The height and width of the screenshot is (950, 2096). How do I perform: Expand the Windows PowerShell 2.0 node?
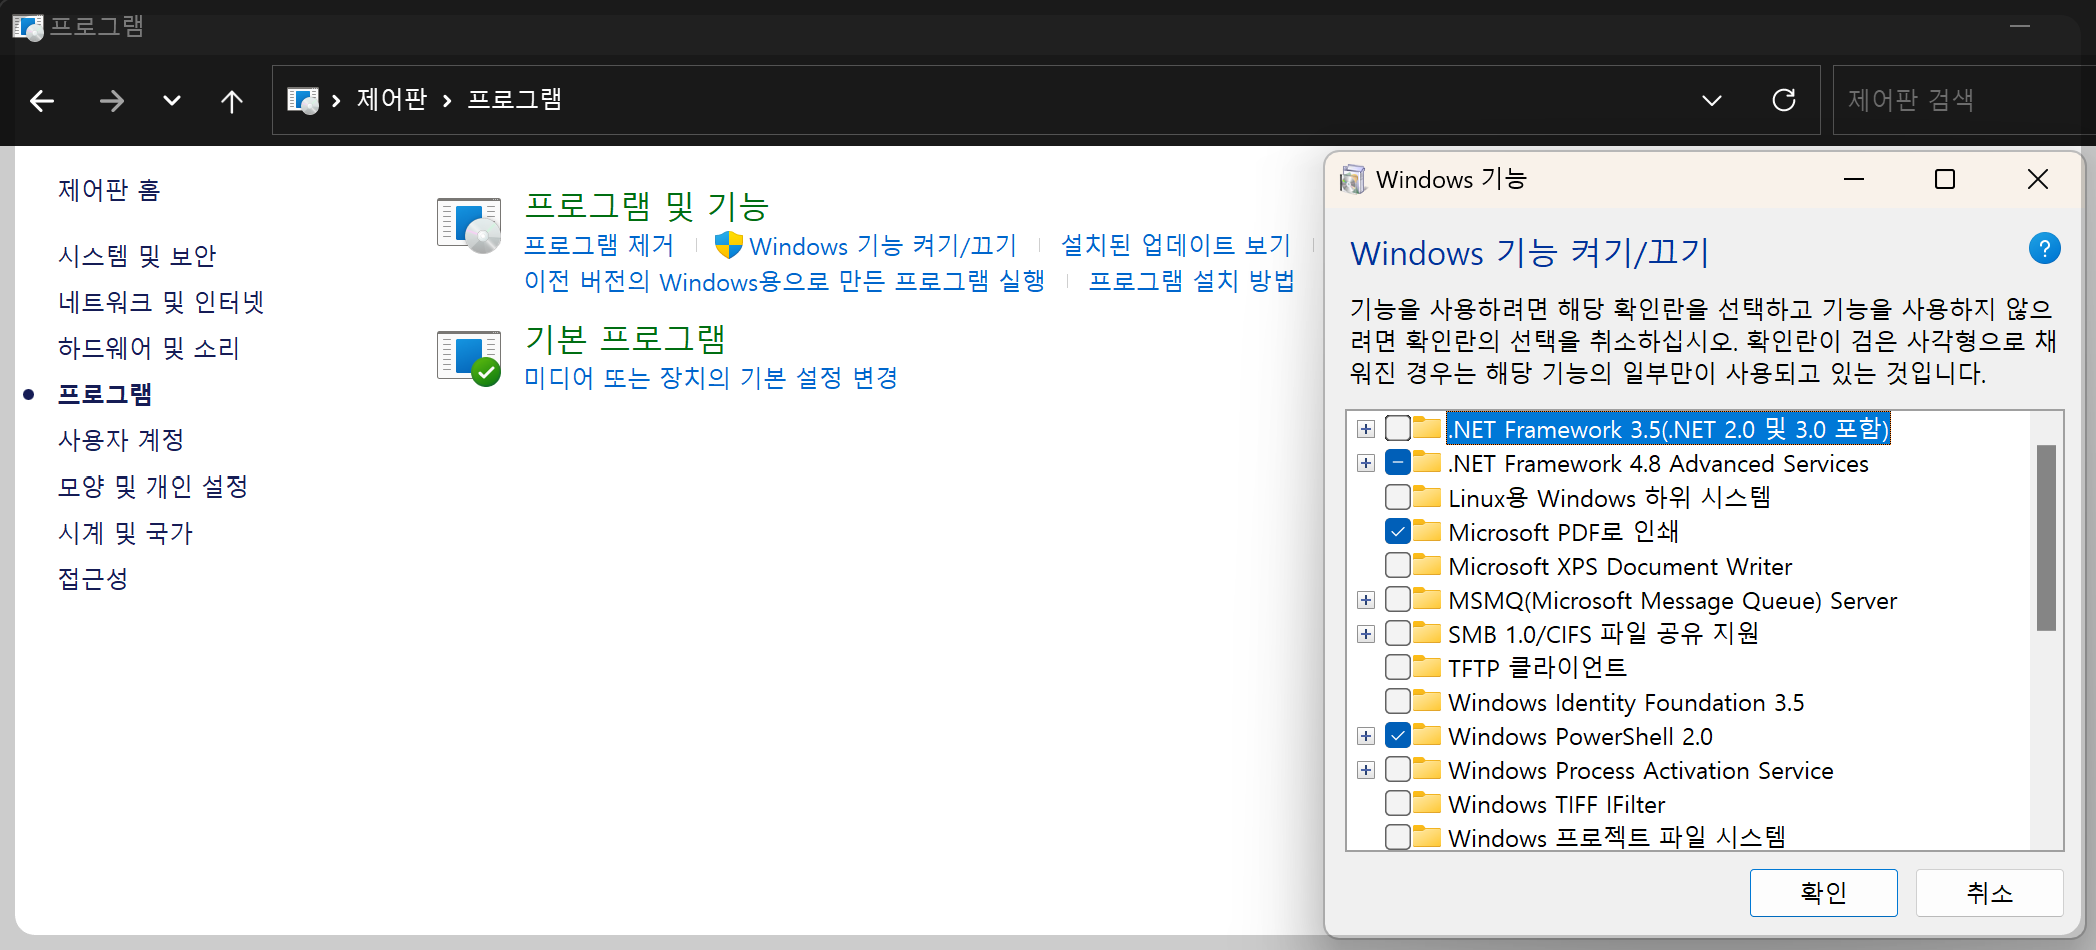click(1366, 736)
